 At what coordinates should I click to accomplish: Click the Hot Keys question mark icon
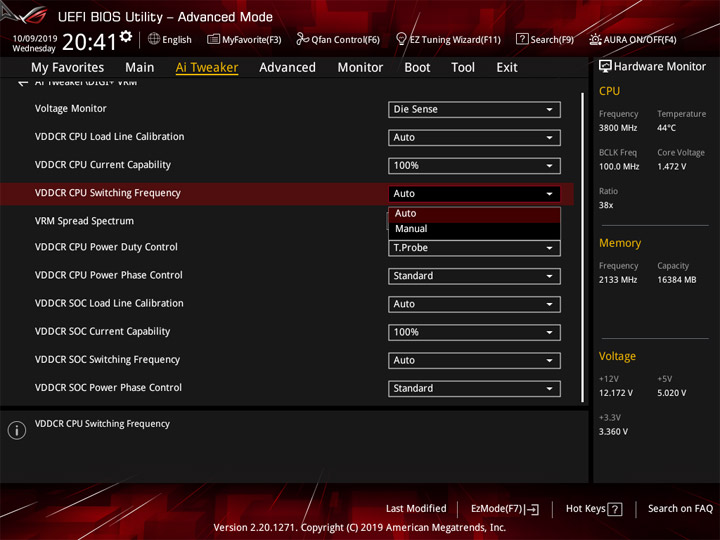(x=615, y=509)
